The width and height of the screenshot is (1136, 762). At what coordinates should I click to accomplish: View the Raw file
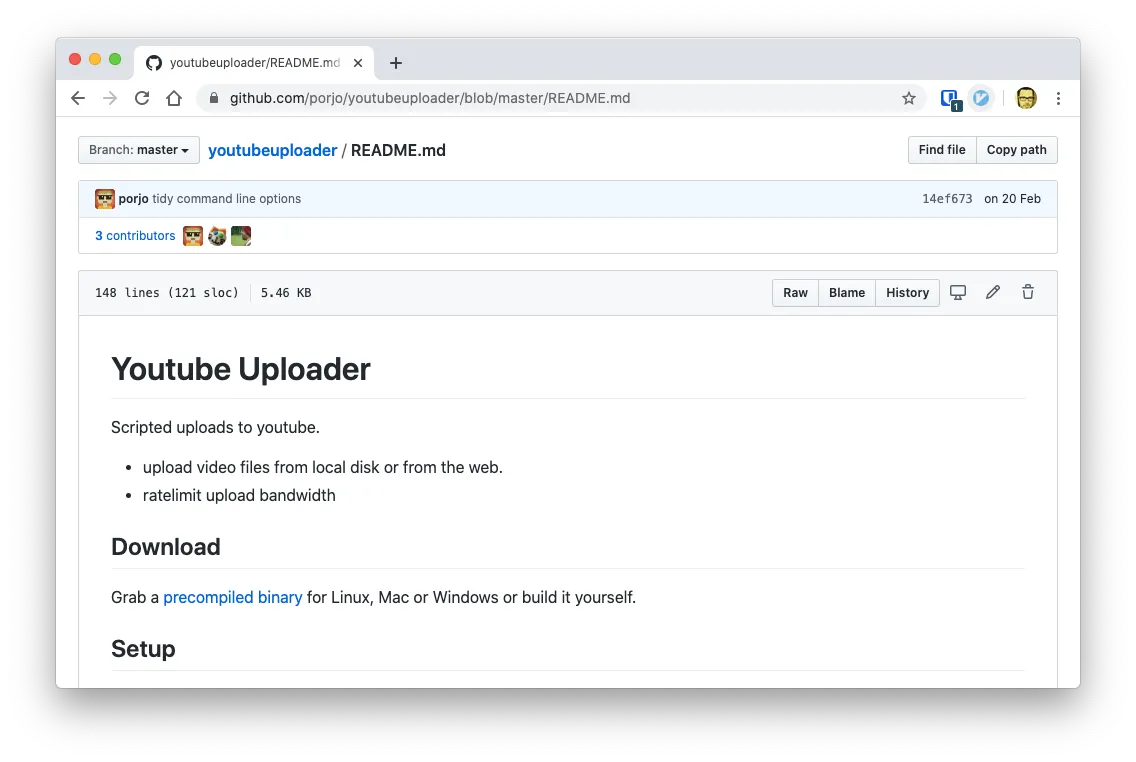click(795, 293)
